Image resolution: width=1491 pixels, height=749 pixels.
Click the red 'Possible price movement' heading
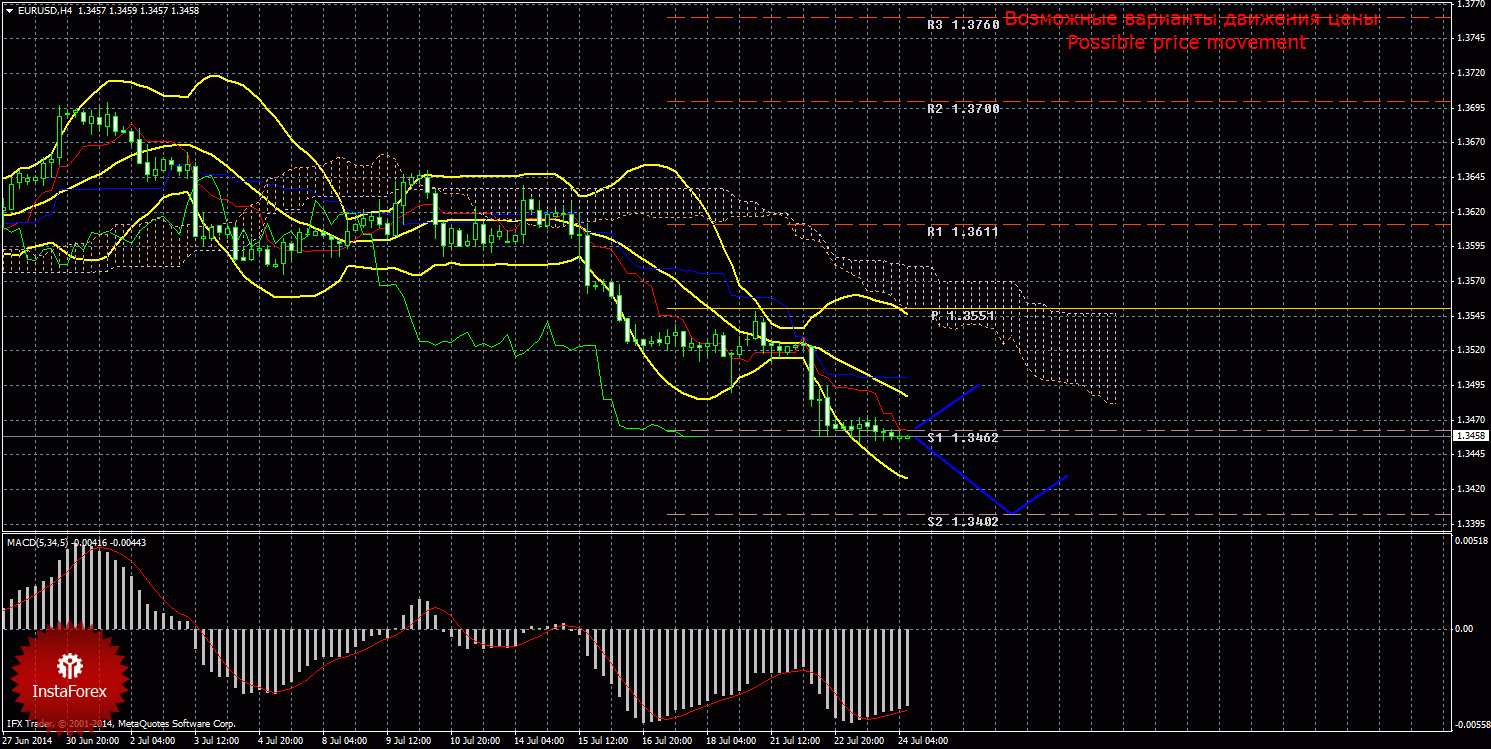pyautogui.click(x=1186, y=43)
